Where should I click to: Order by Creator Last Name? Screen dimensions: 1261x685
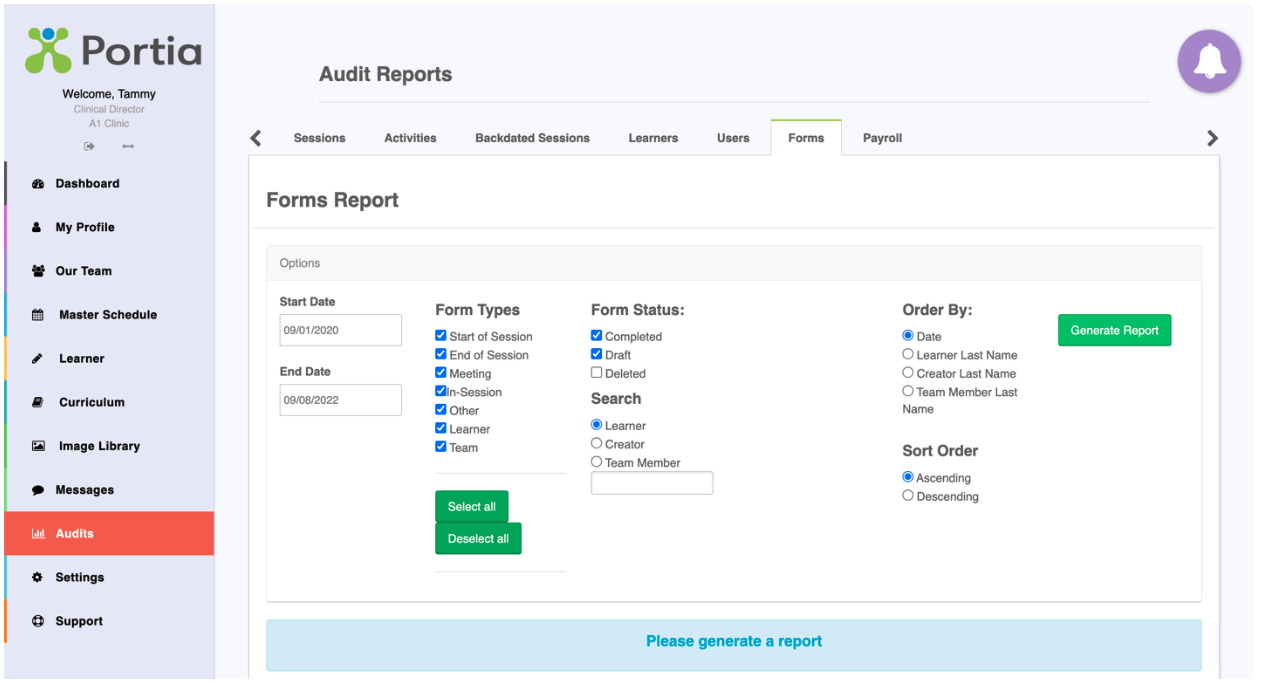(x=908, y=373)
